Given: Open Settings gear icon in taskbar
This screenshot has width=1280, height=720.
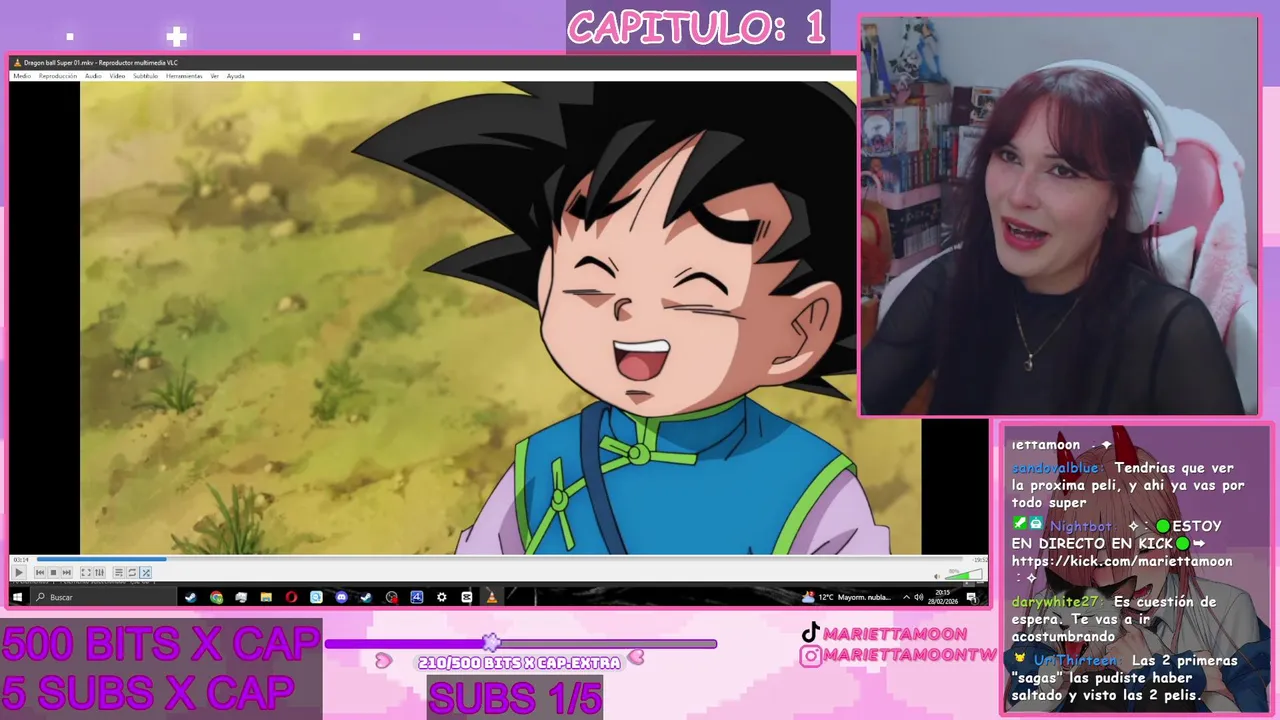Looking at the screenshot, I should tap(441, 597).
